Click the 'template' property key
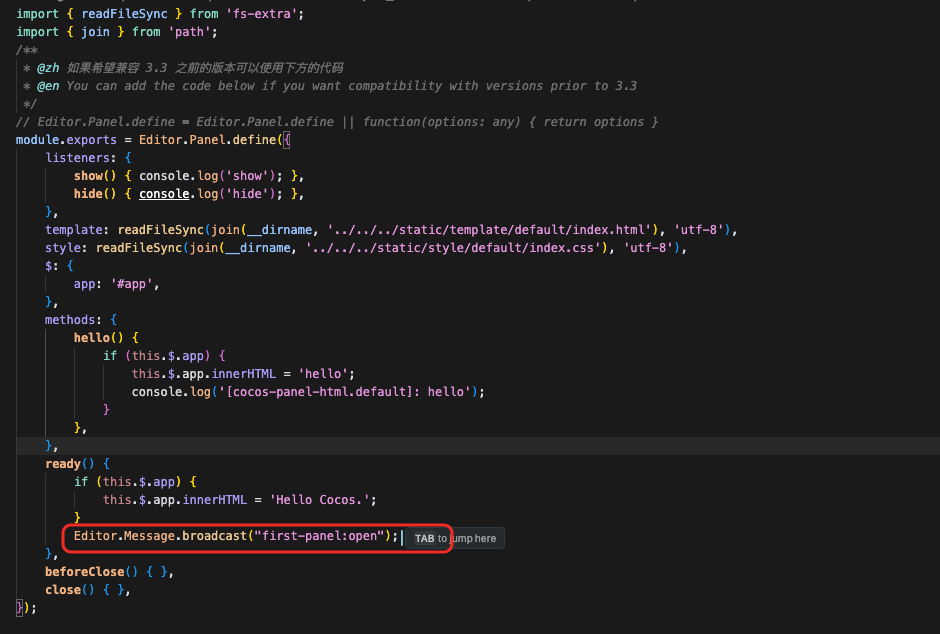Image resolution: width=940 pixels, height=634 pixels. pos(74,230)
